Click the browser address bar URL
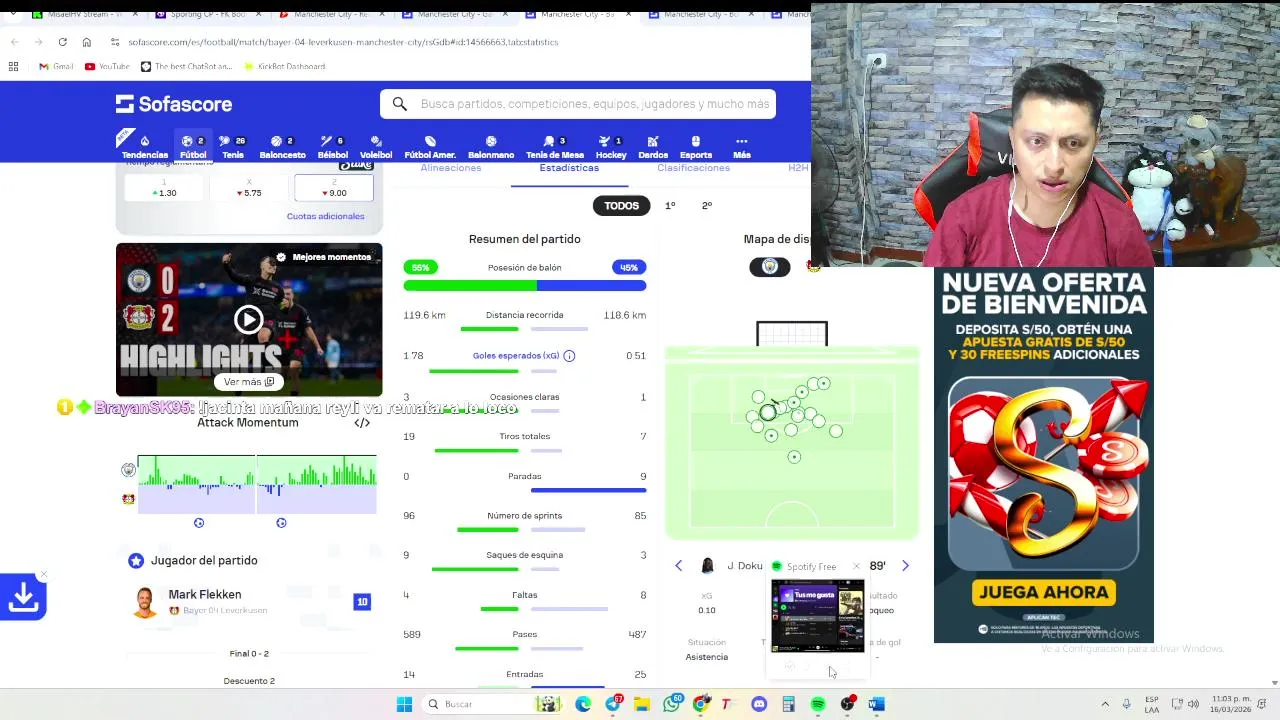 [343, 42]
